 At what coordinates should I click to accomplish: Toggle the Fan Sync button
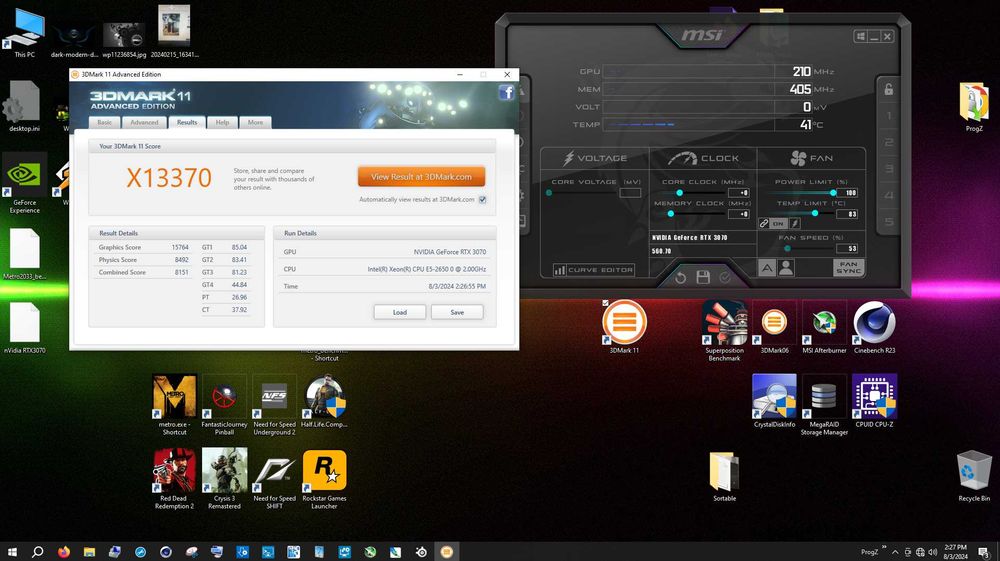pos(848,267)
